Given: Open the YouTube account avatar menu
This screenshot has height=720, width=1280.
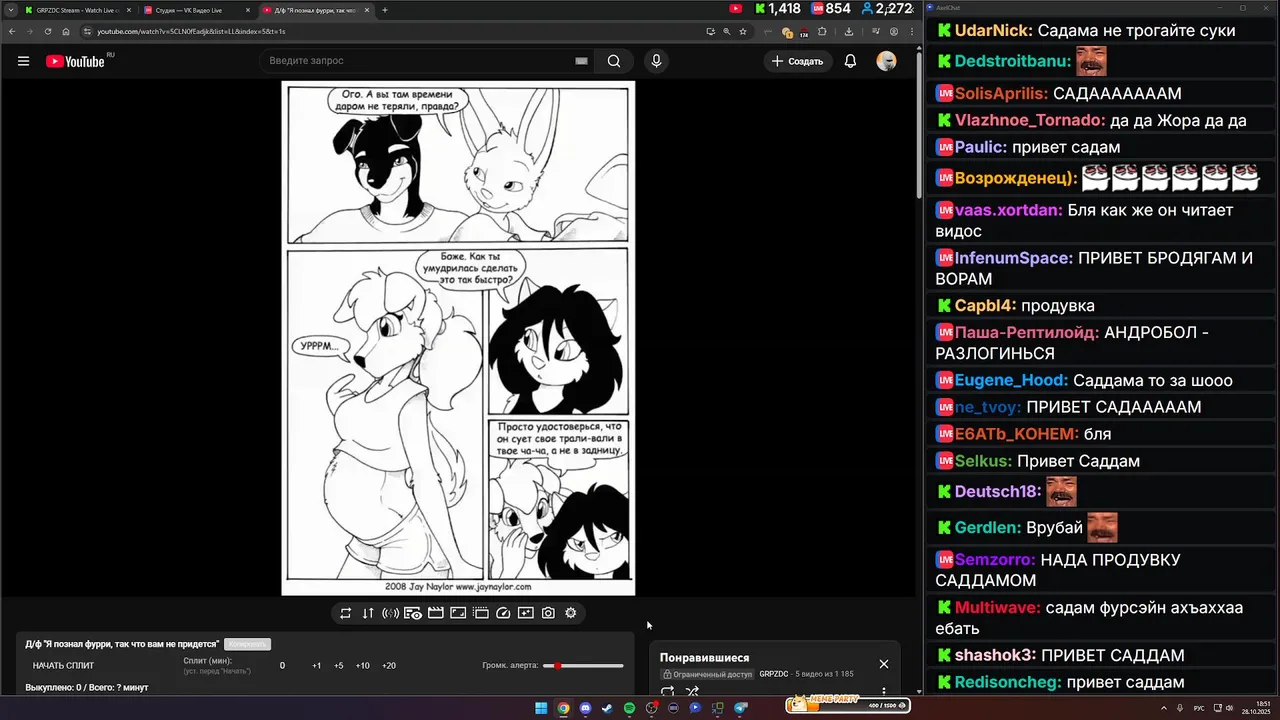Looking at the screenshot, I should coord(886,61).
